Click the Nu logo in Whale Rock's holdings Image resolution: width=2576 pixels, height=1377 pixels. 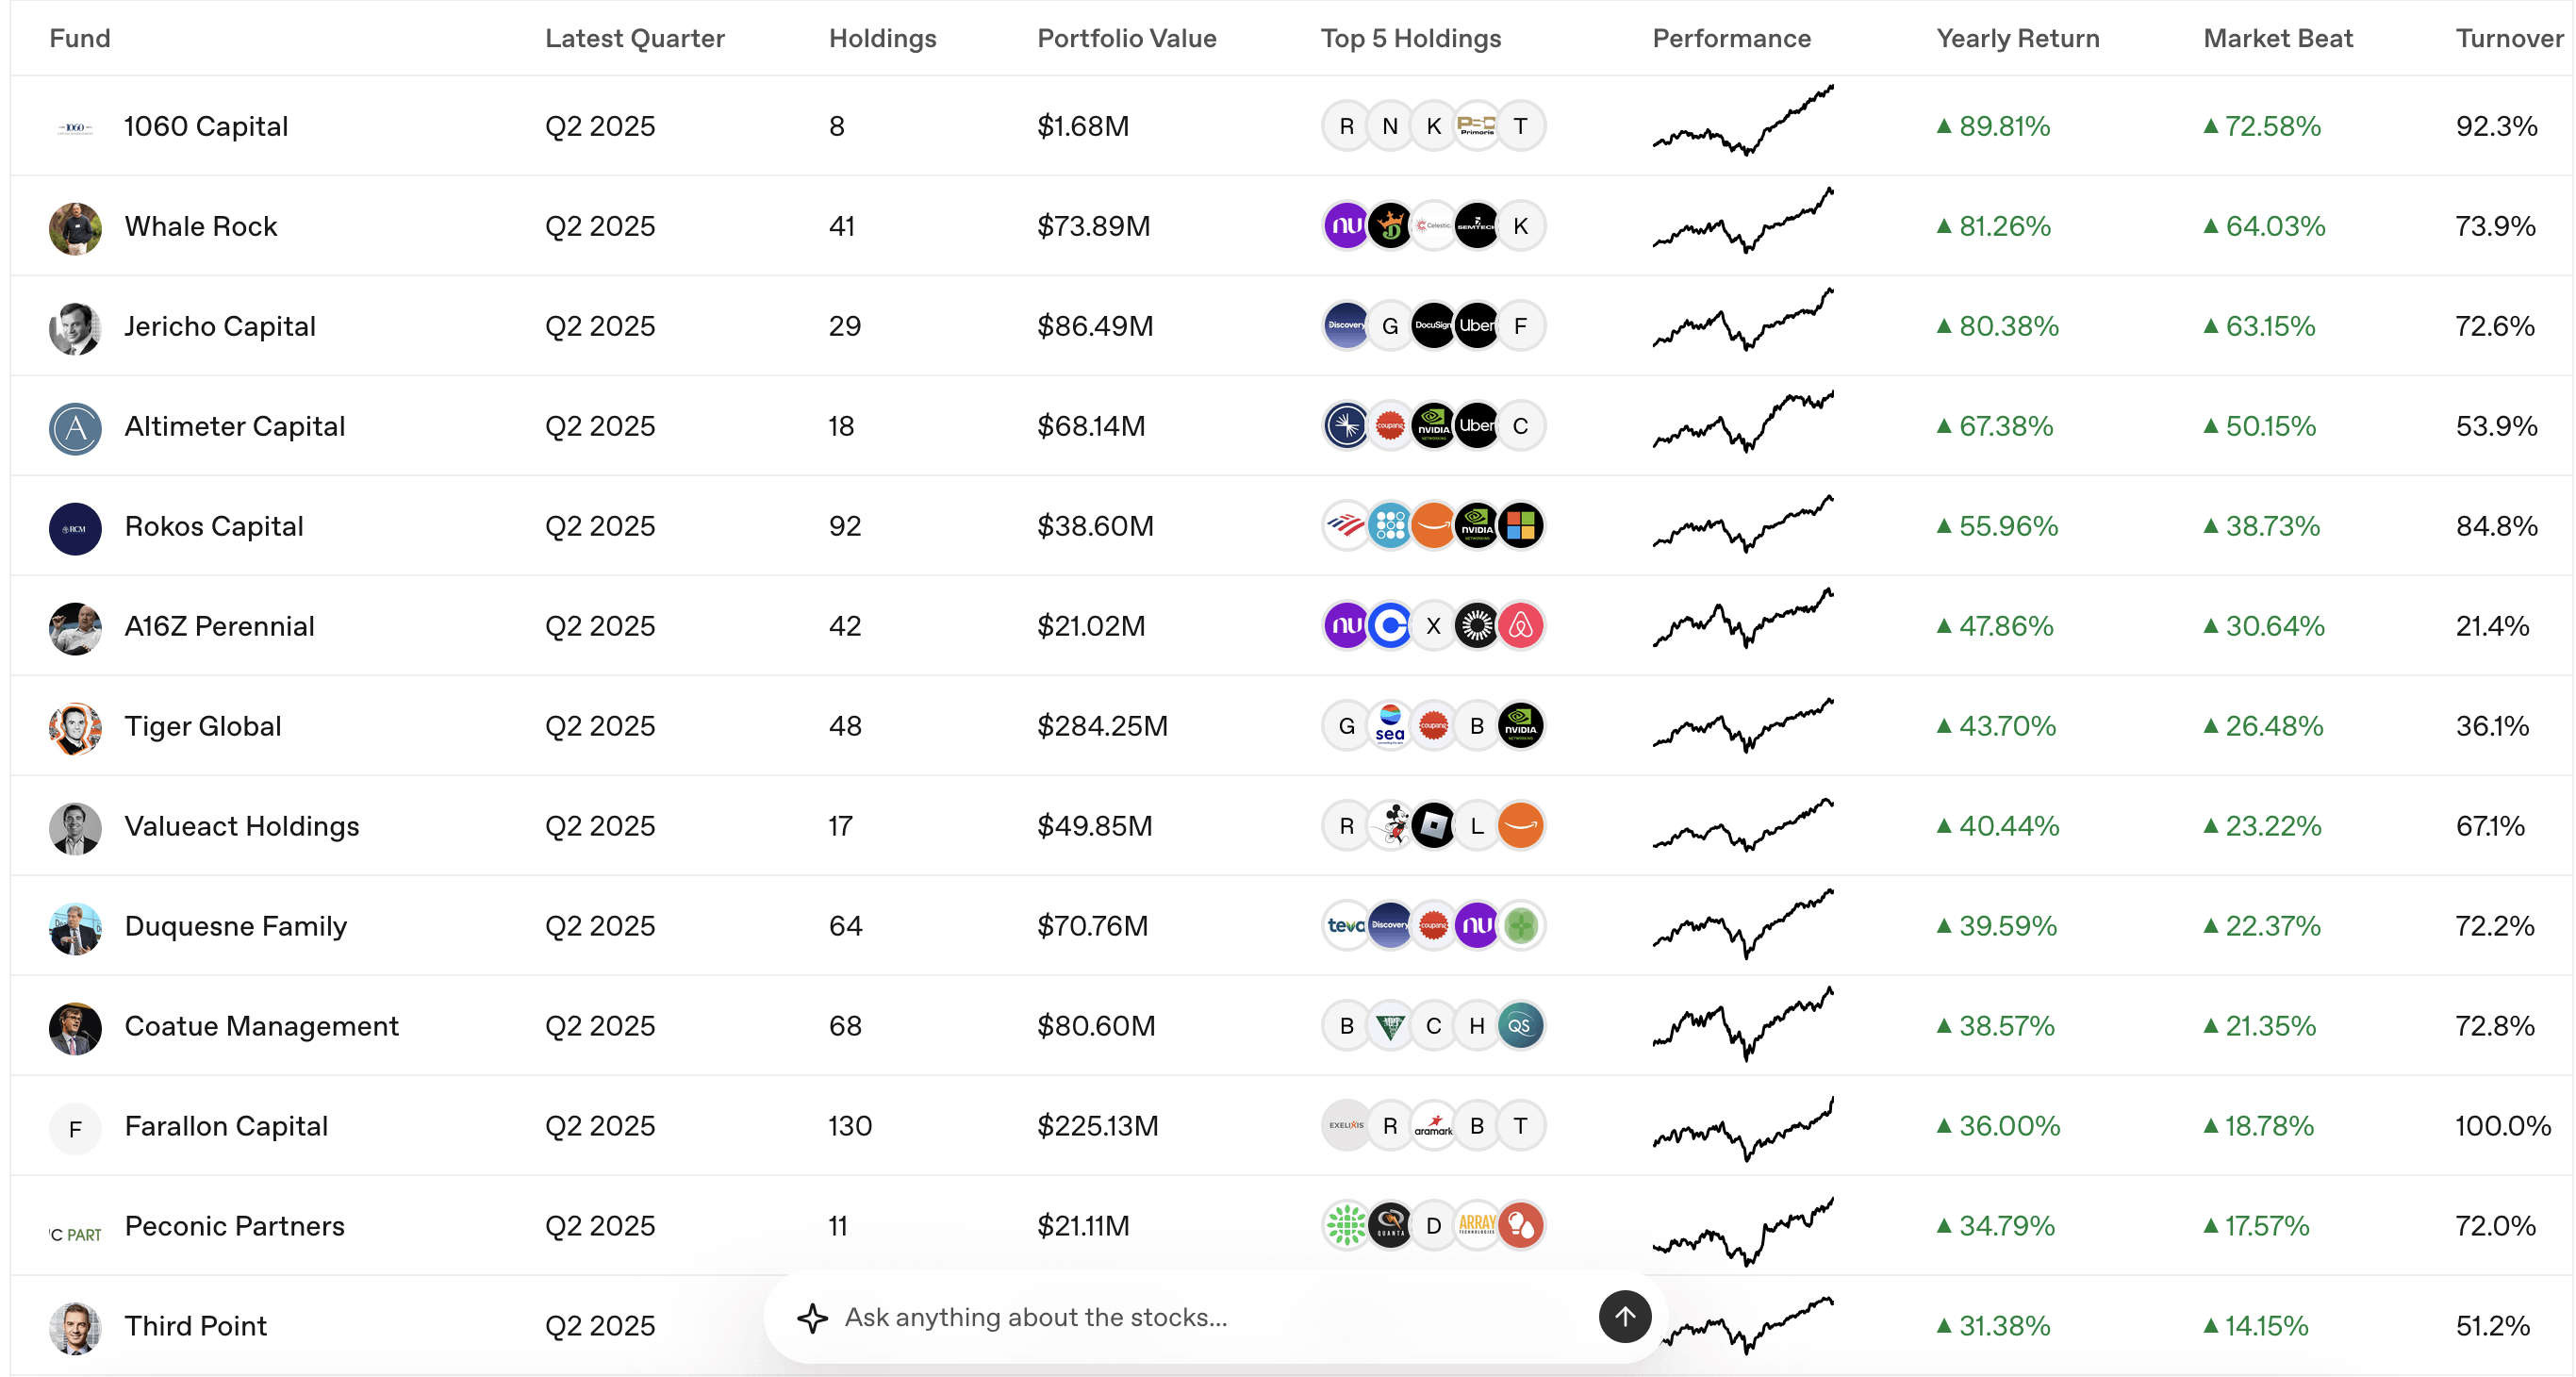(x=1346, y=226)
